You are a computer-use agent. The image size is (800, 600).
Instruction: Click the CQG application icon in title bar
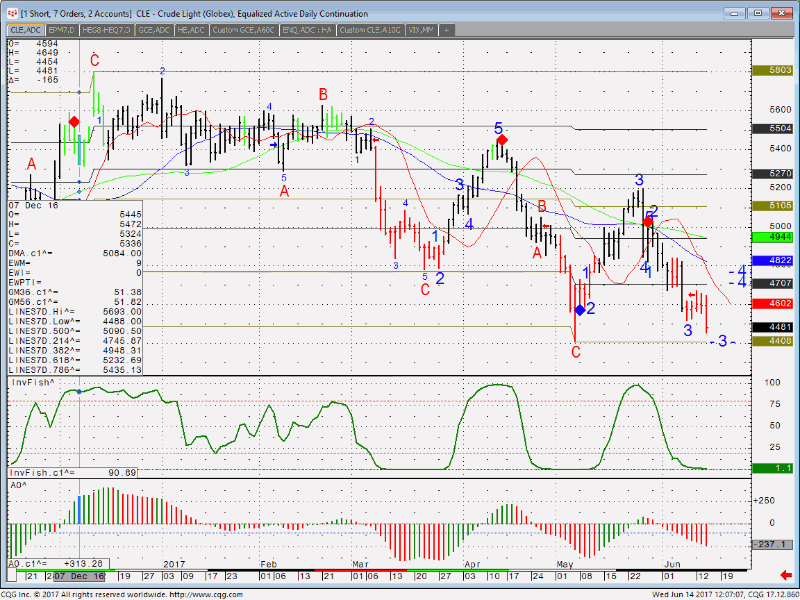point(12,13)
